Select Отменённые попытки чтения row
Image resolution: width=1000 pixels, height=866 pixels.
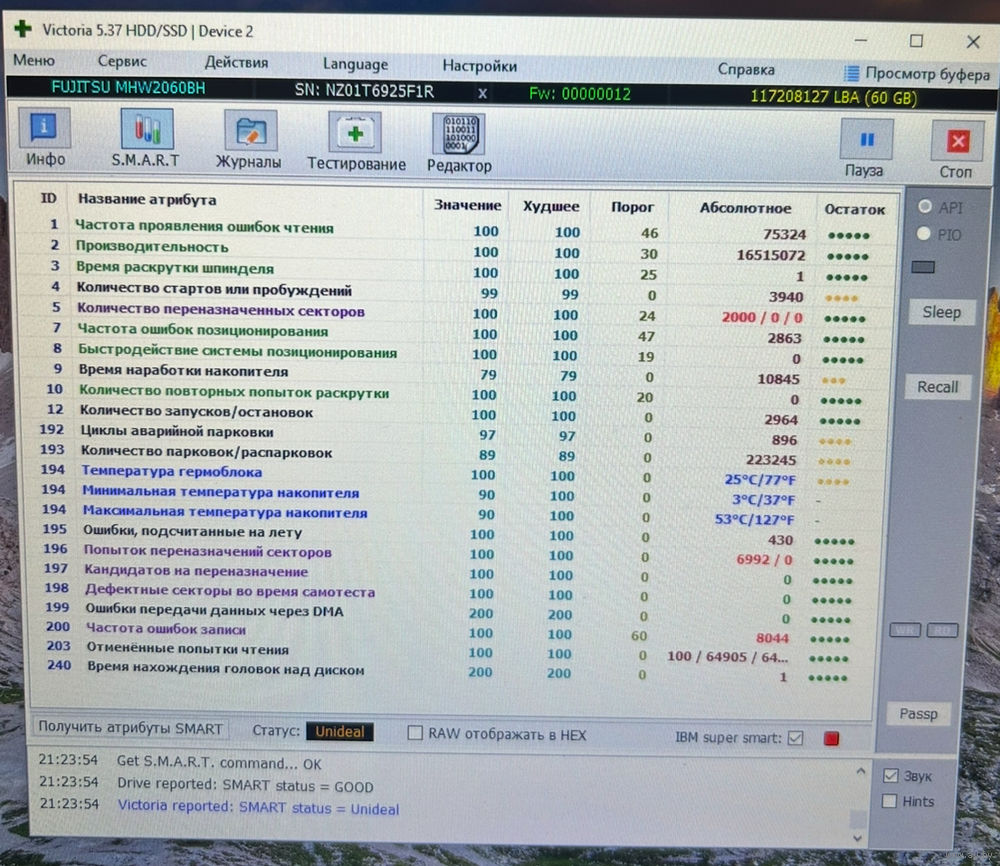tap(453, 651)
